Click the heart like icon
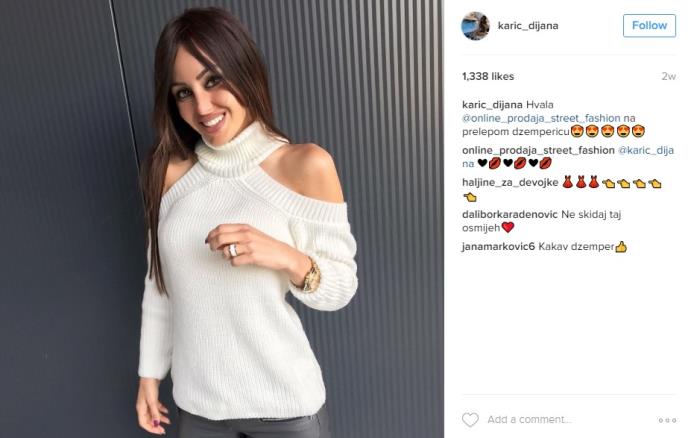688x438 pixels. [x=470, y=420]
